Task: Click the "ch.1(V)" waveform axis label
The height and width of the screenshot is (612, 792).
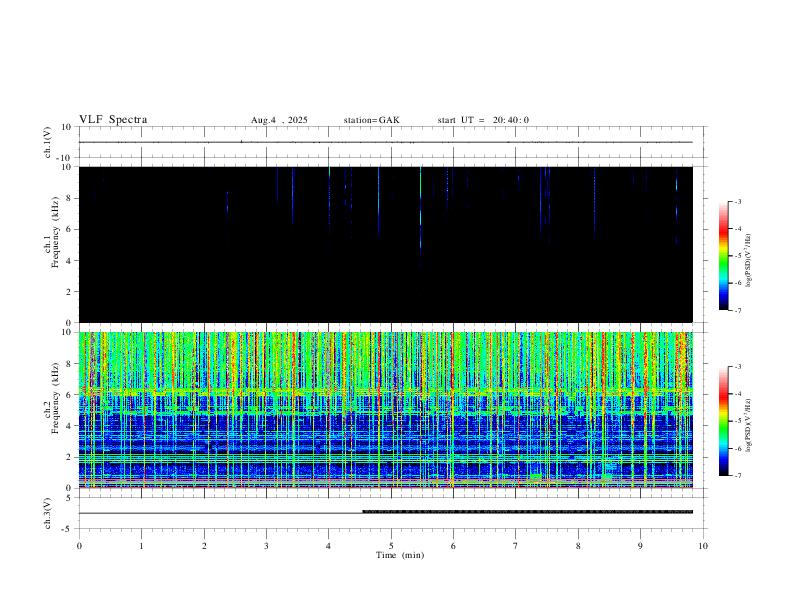Action: 48,142
